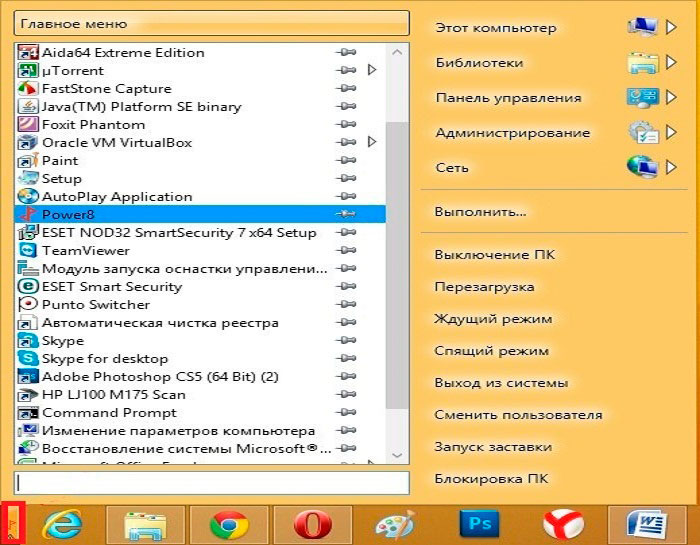
Task: Open File Explorer on the taskbar
Action: (x=146, y=524)
